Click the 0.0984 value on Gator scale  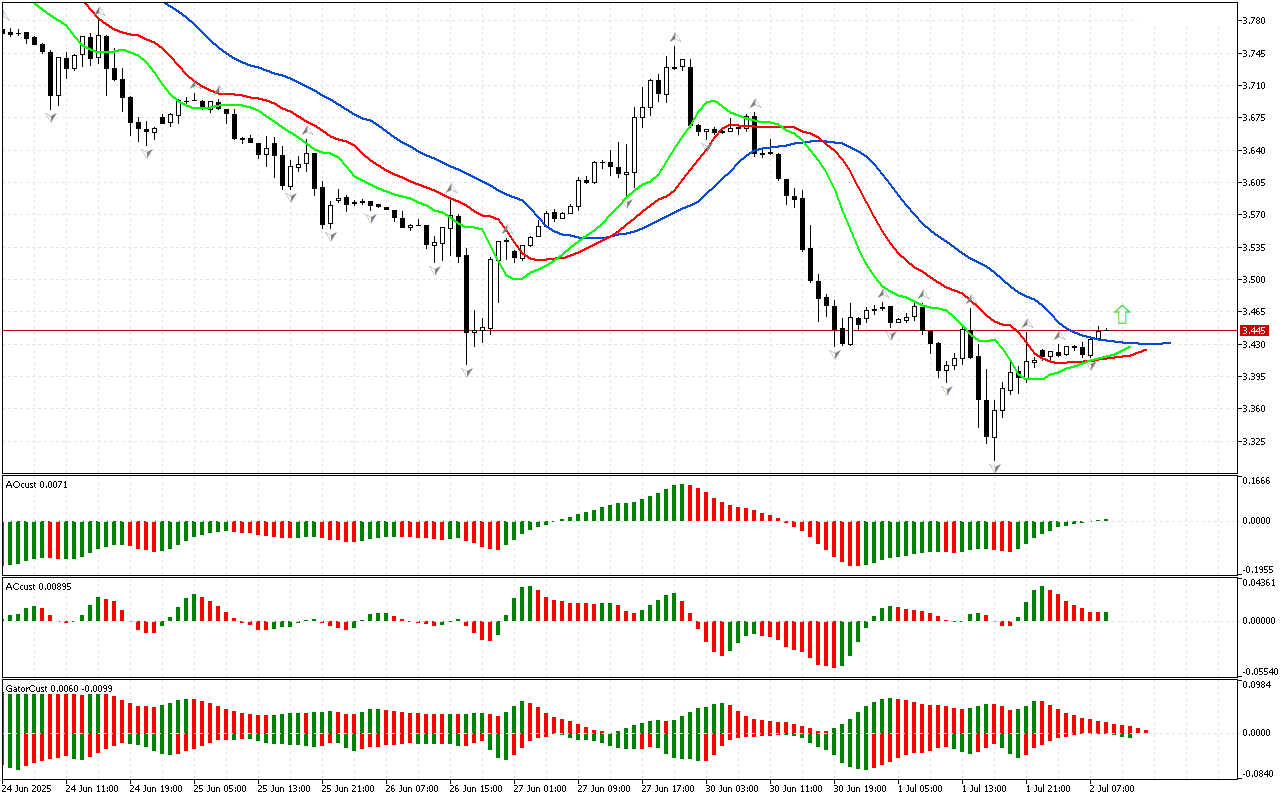pos(1256,685)
